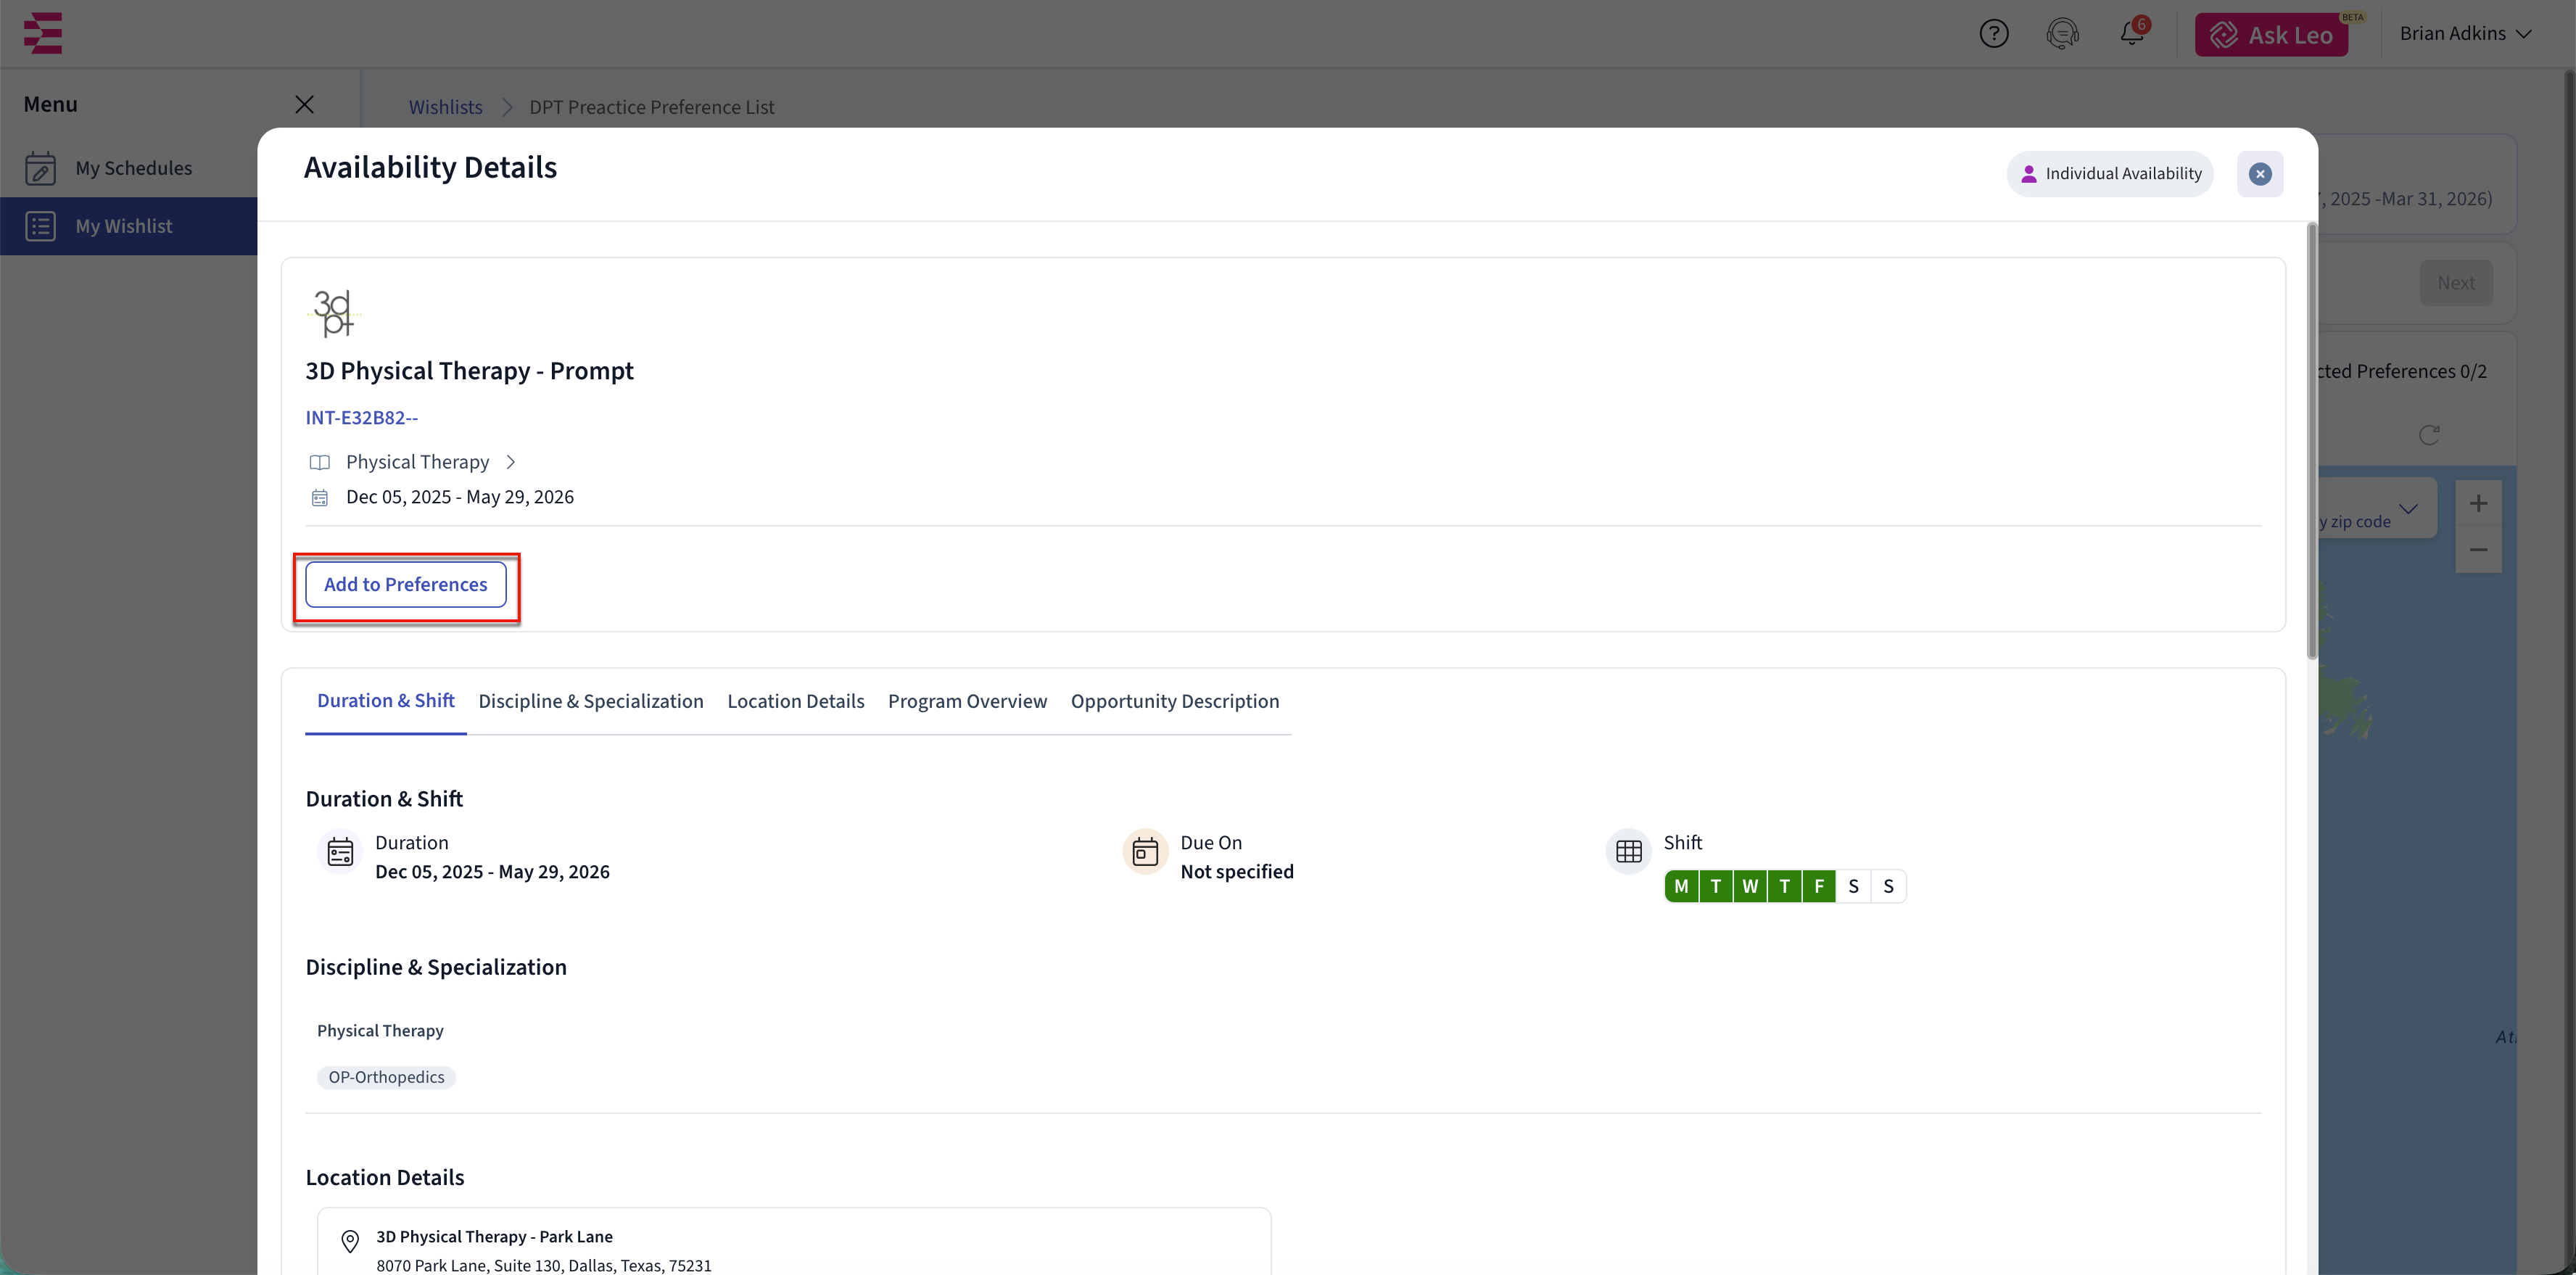This screenshot has width=2576, height=1275.
Task: Open the INT-E32B82-- link
Action: pyautogui.click(x=361, y=418)
